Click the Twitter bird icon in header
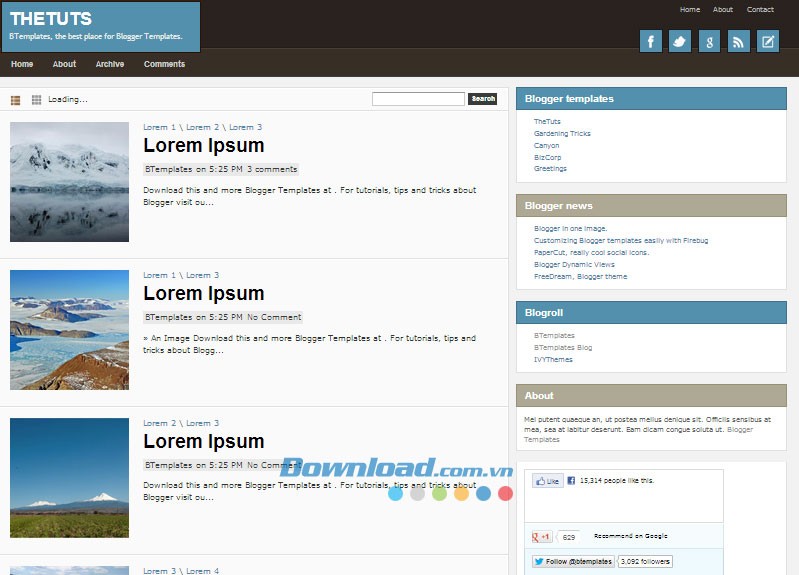799x575 pixels. [680, 41]
